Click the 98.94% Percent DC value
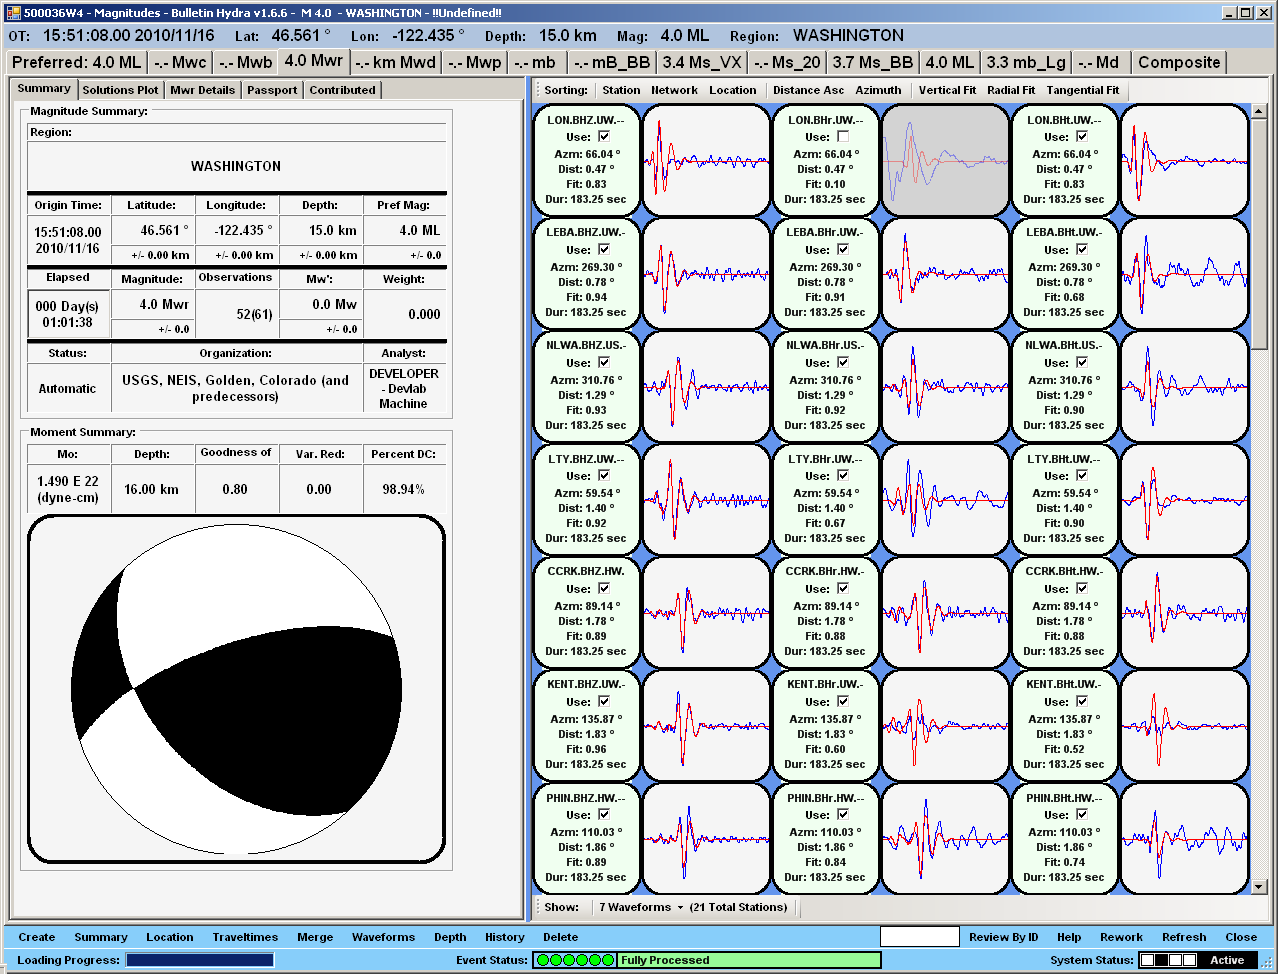The image size is (1278, 974). 403,489
